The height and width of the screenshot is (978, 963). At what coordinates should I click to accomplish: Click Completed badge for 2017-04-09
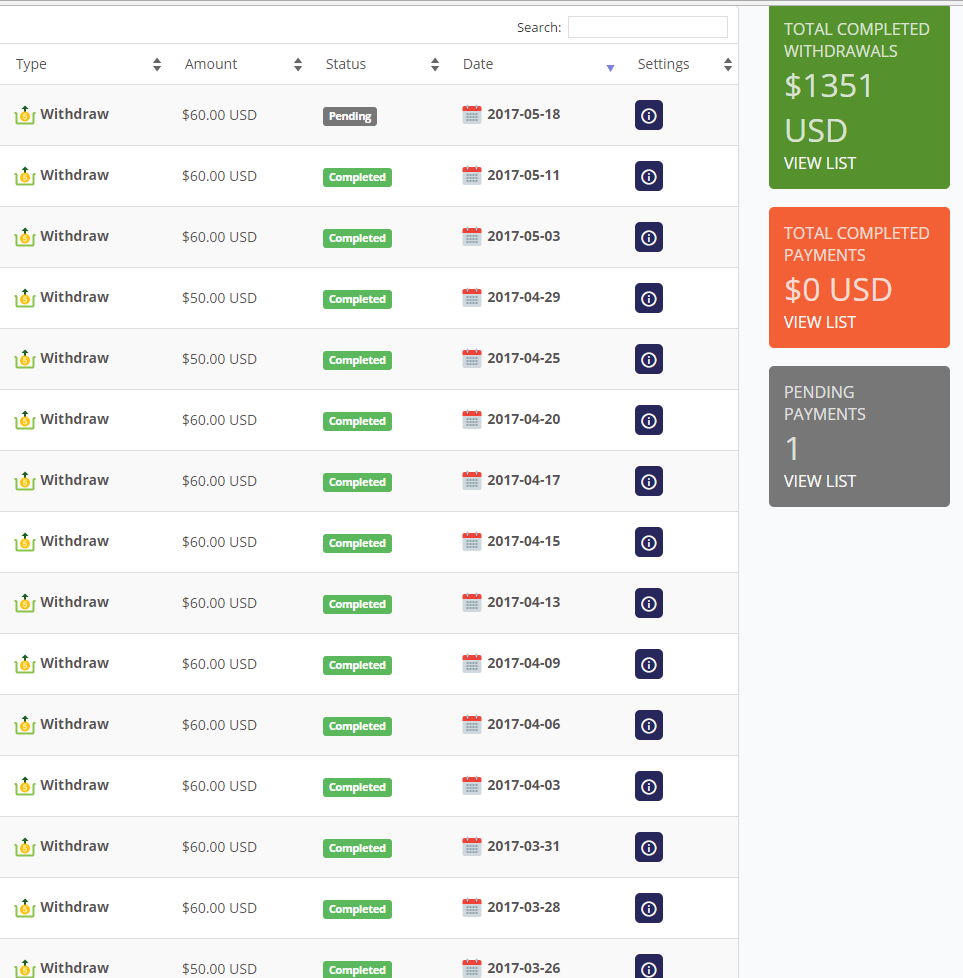point(357,665)
